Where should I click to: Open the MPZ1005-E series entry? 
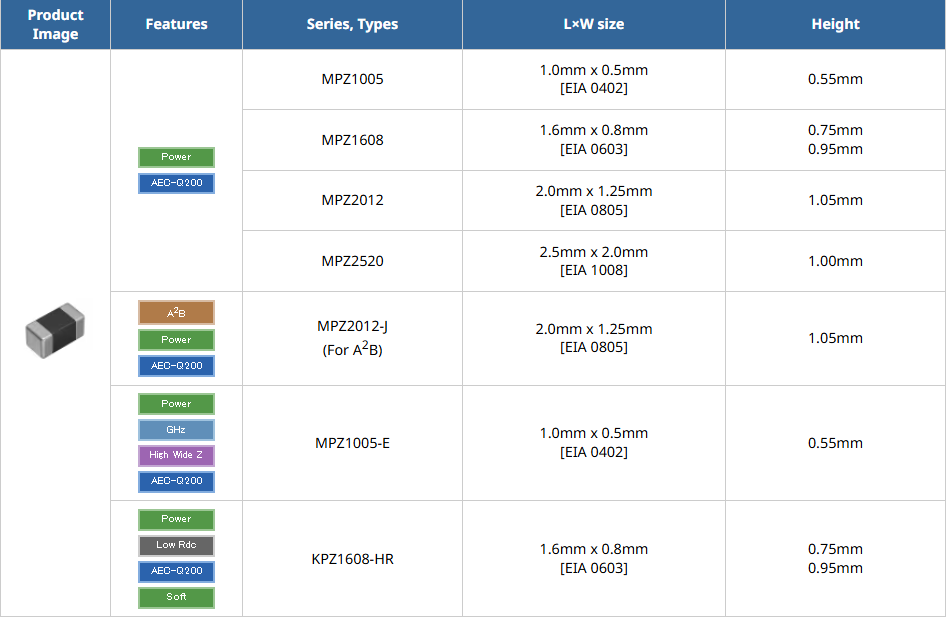[352, 443]
